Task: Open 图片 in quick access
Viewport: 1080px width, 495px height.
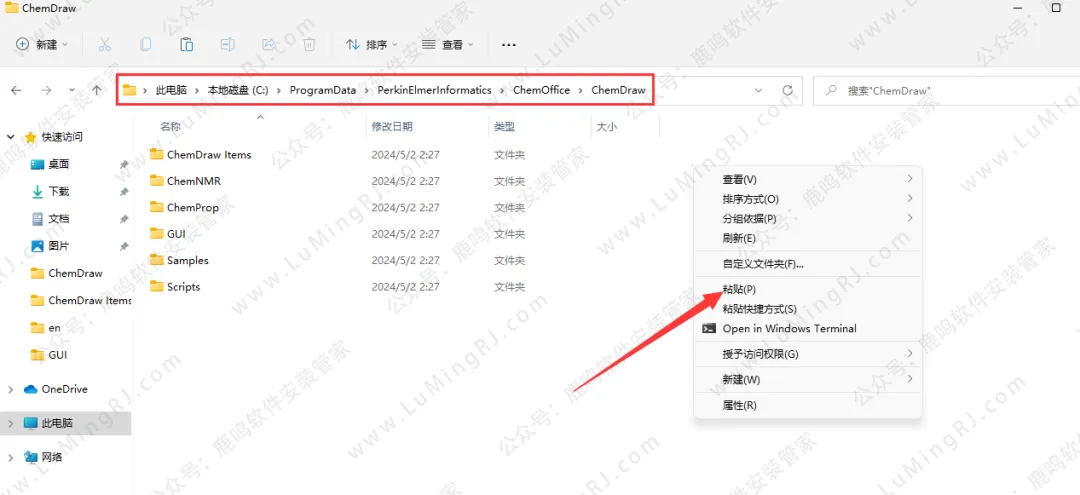Action: pos(50,246)
